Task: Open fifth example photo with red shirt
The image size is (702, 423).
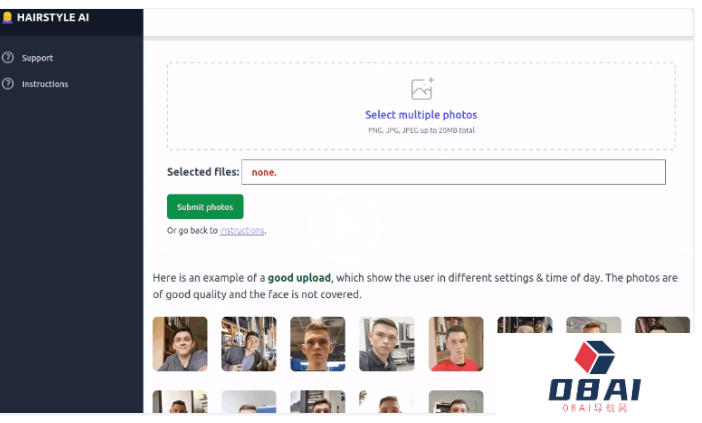Action: pos(456,344)
